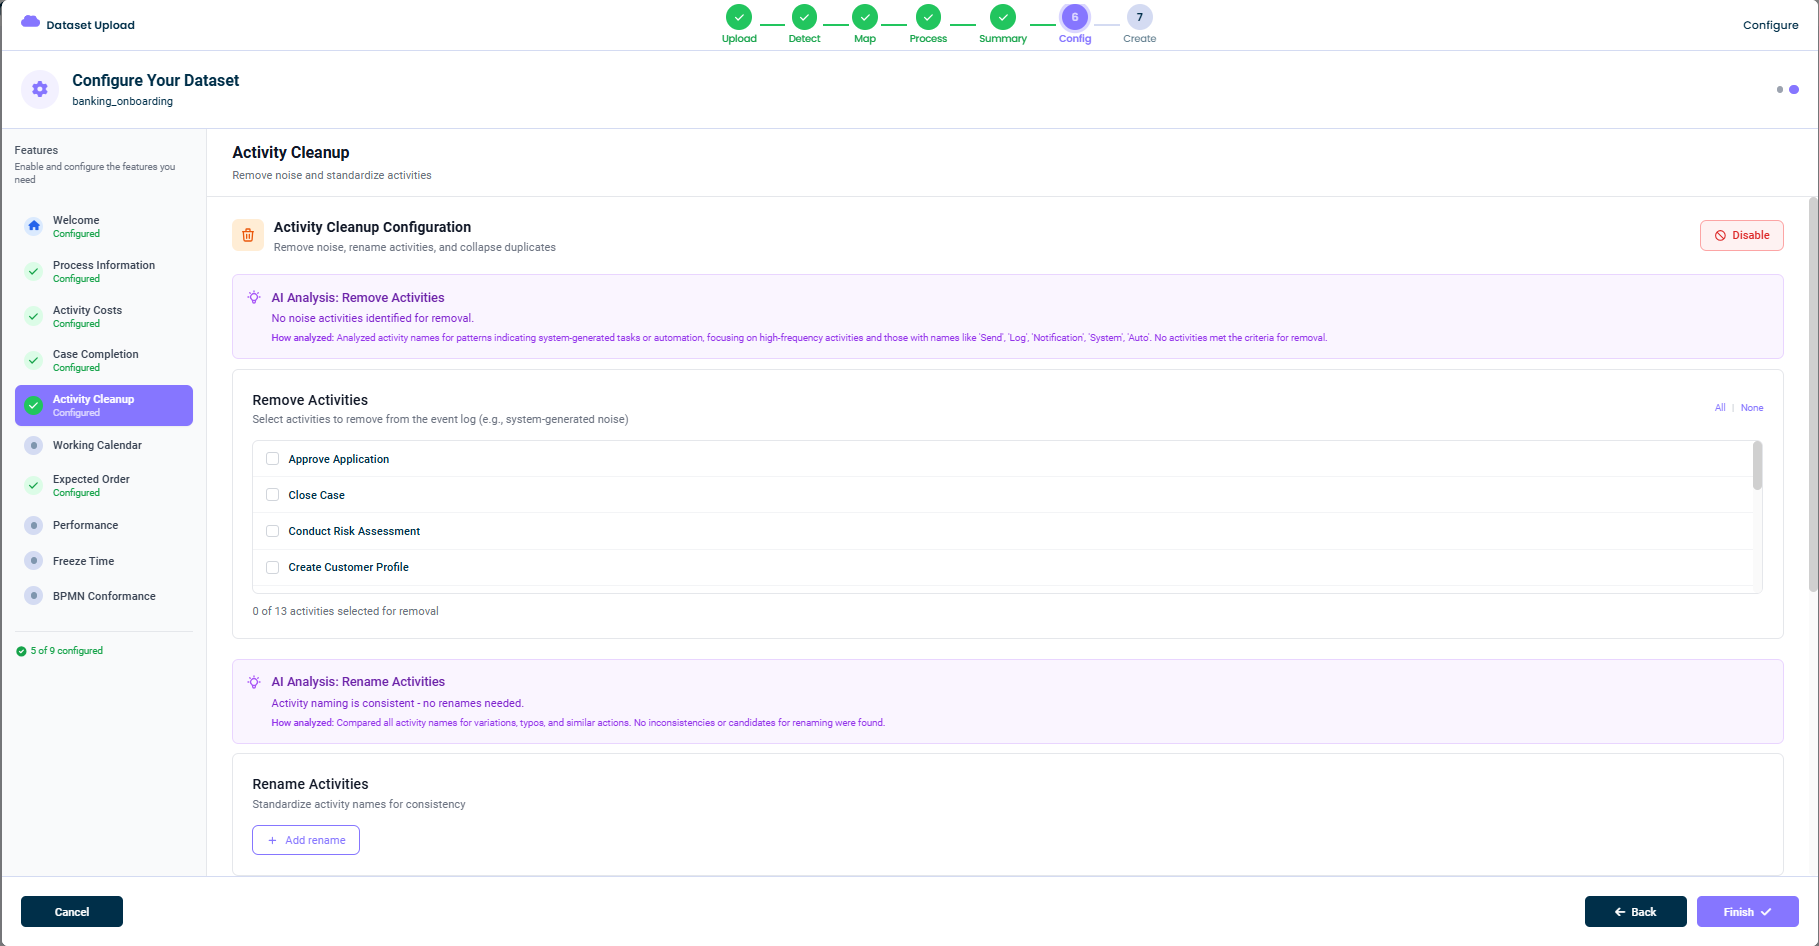Click the lightbulb icon for Remove Activities analysis
The image size is (1819, 946).
pyautogui.click(x=254, y=297)
